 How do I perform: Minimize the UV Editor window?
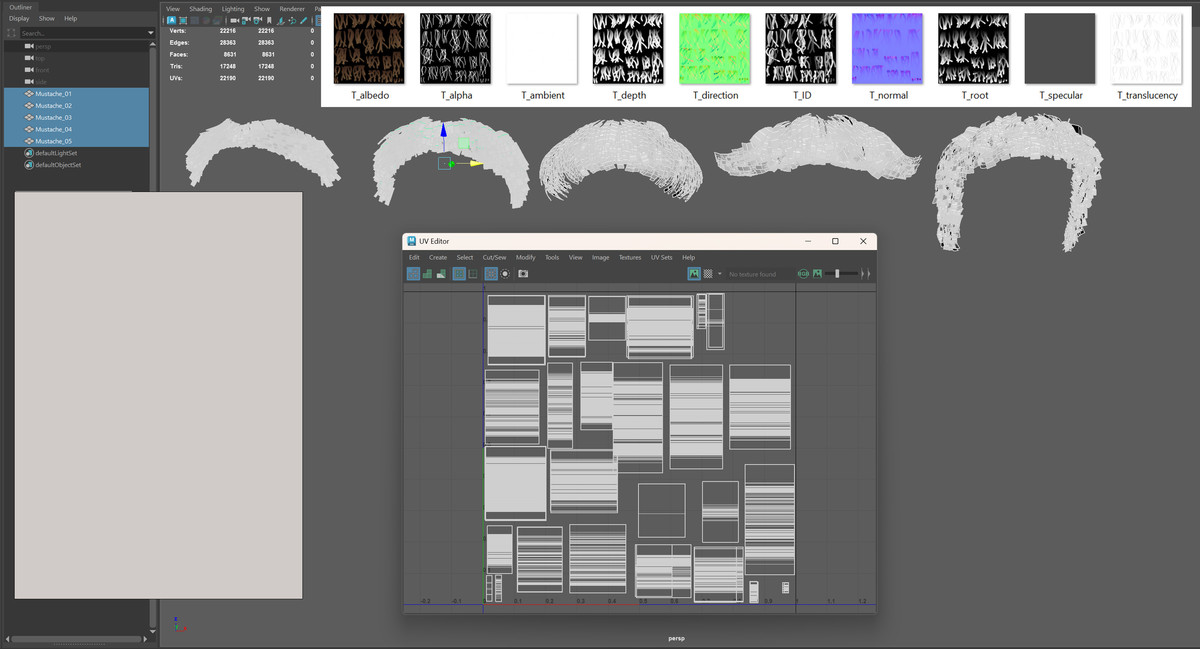(807, 241)
